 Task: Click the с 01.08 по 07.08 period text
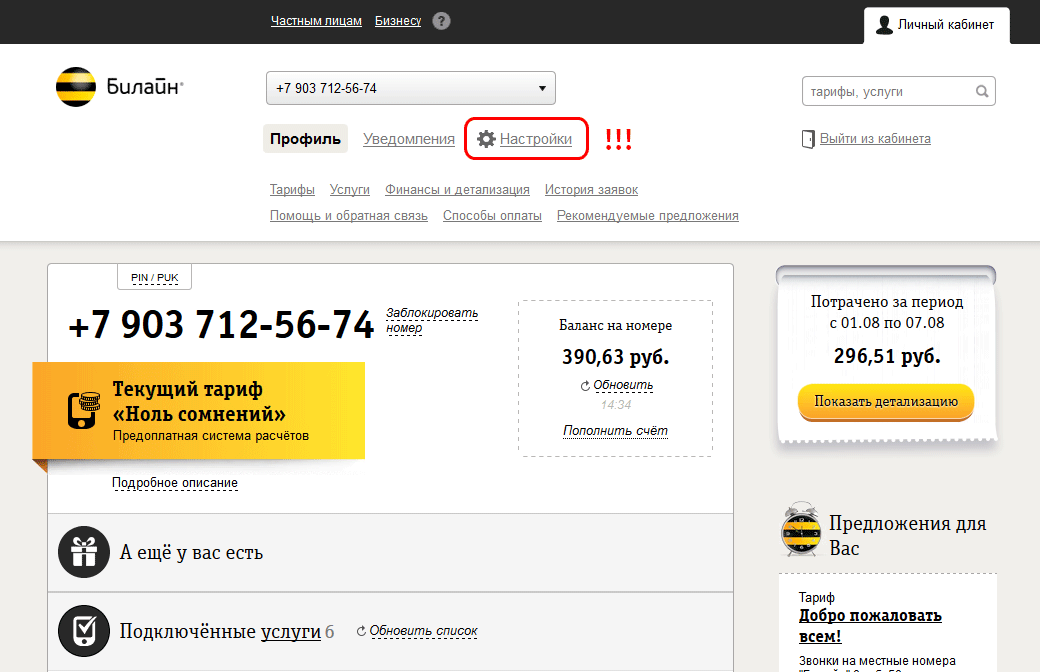point(887,323)
